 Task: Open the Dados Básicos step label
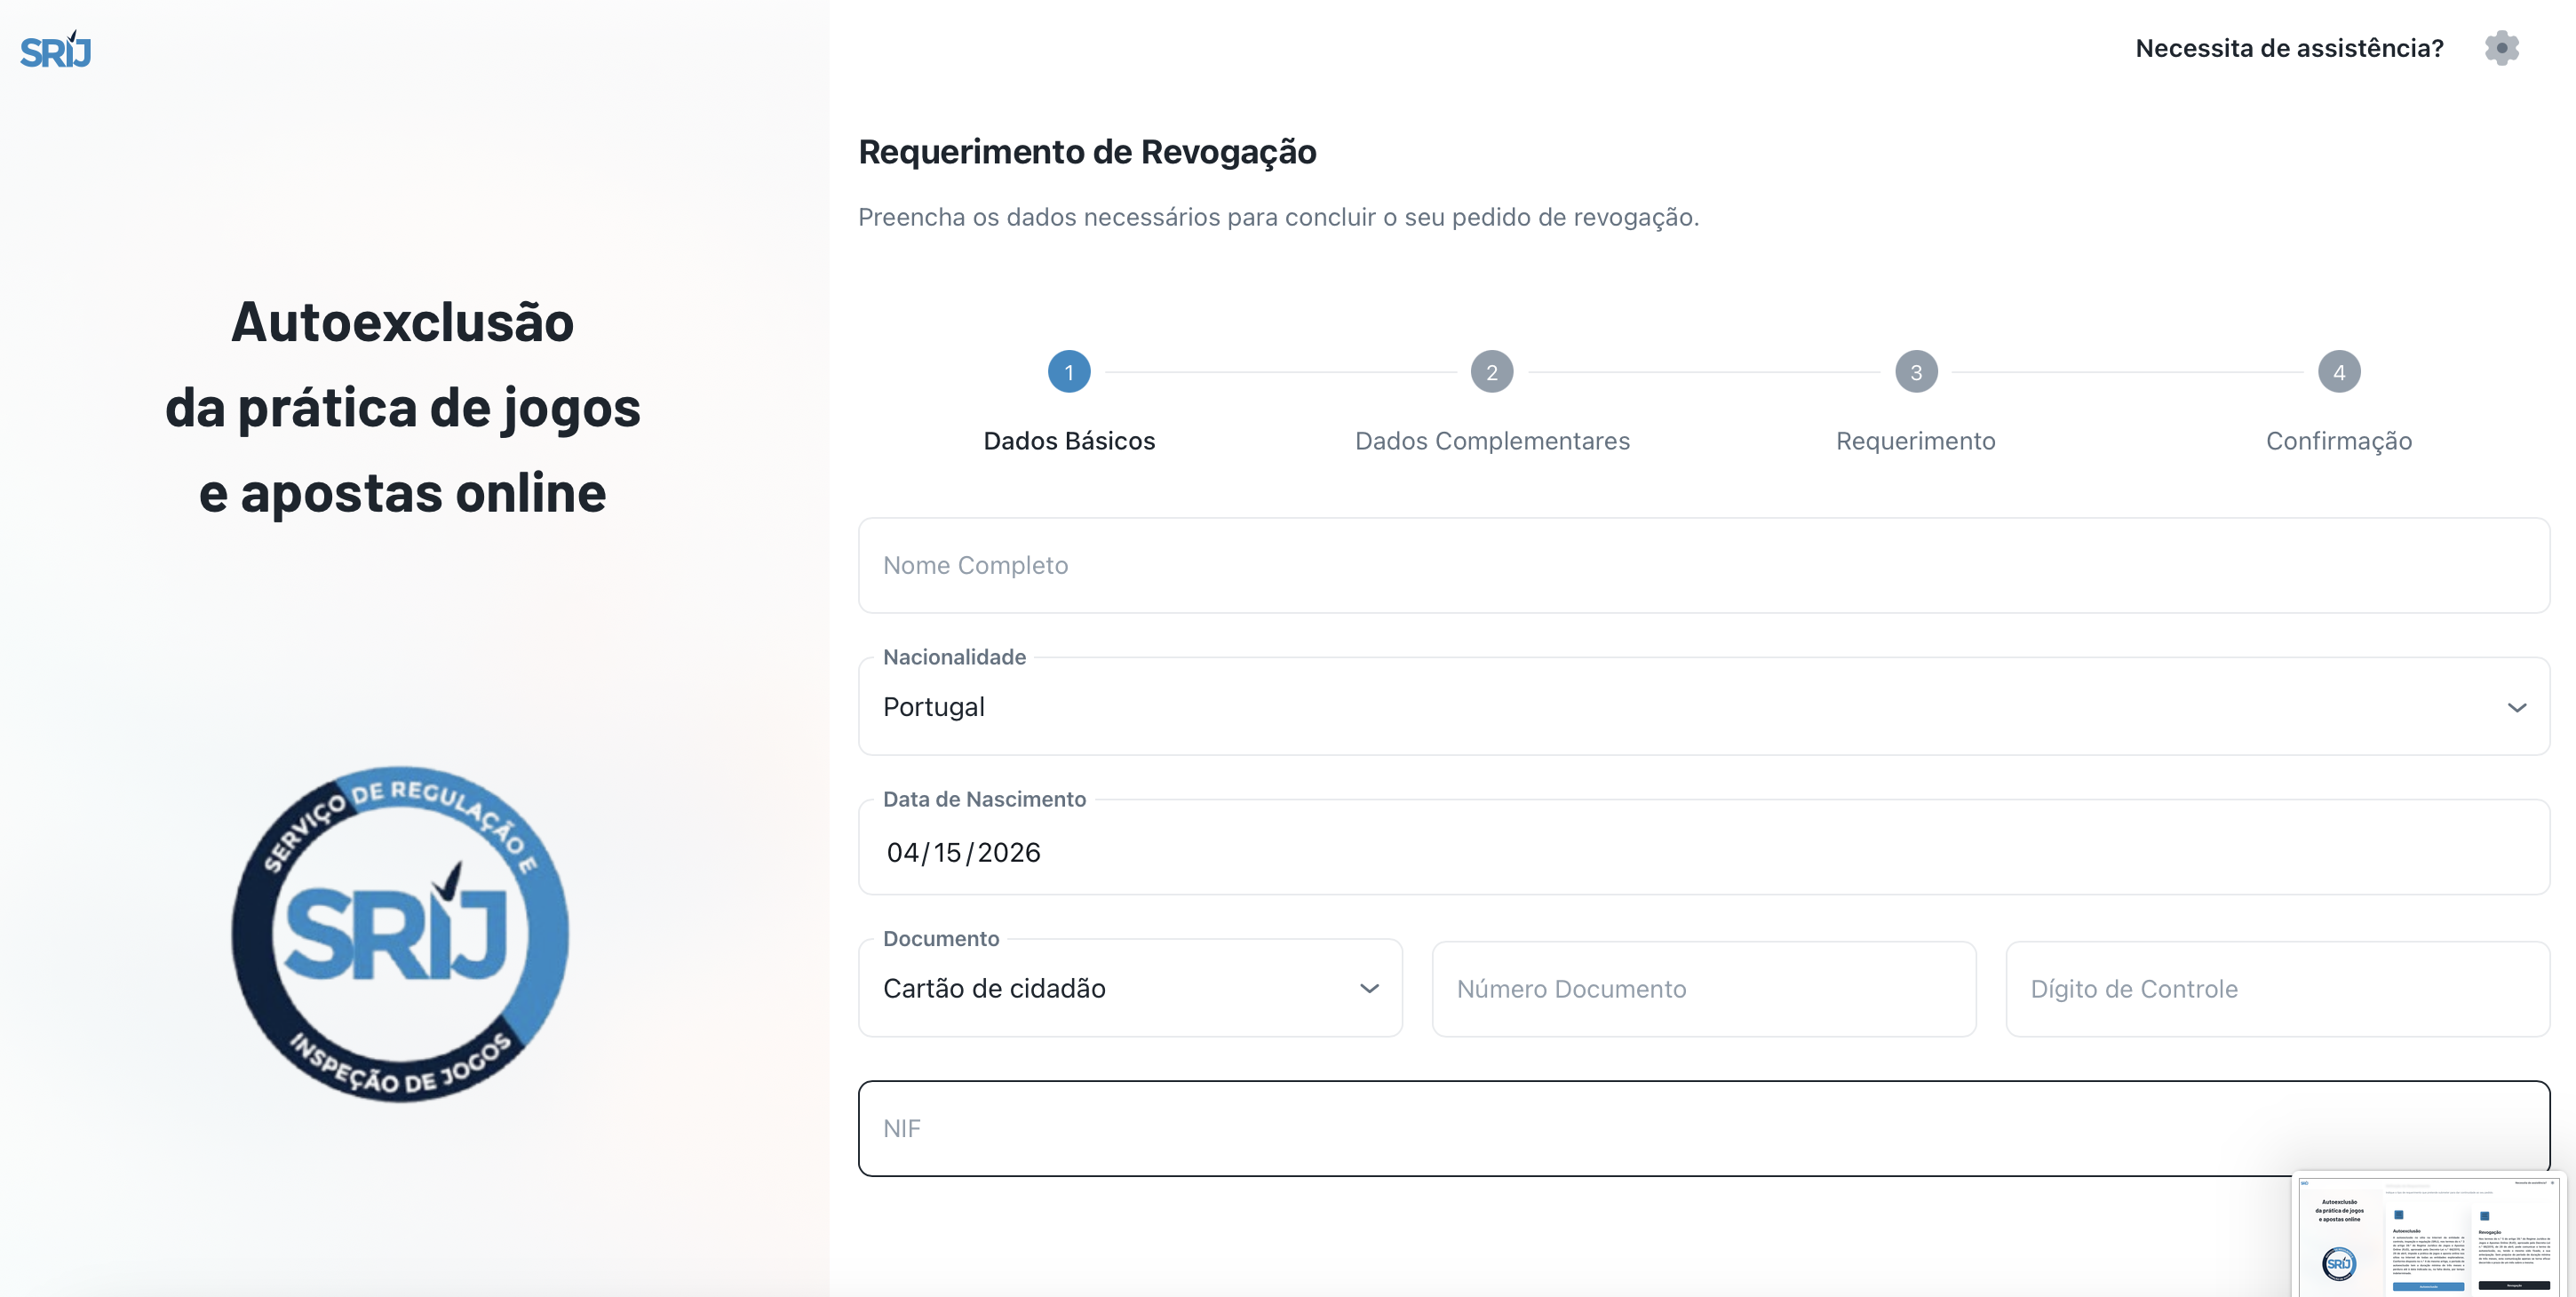(x=1069, y=441)
